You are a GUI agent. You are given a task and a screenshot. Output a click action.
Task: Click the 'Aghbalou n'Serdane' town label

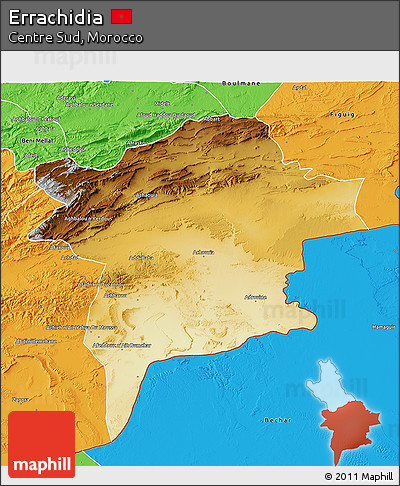coord(89,105)
